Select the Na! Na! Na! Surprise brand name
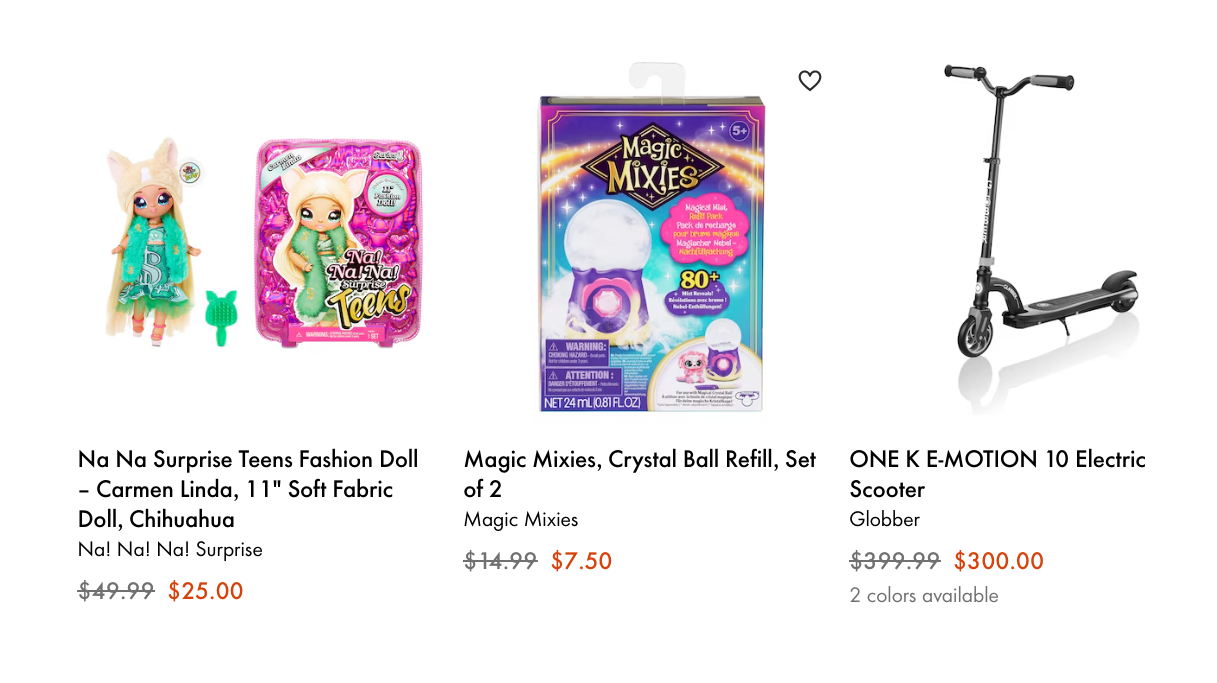The height and width of the screenshot is (683, 1217). coord(170,549)
